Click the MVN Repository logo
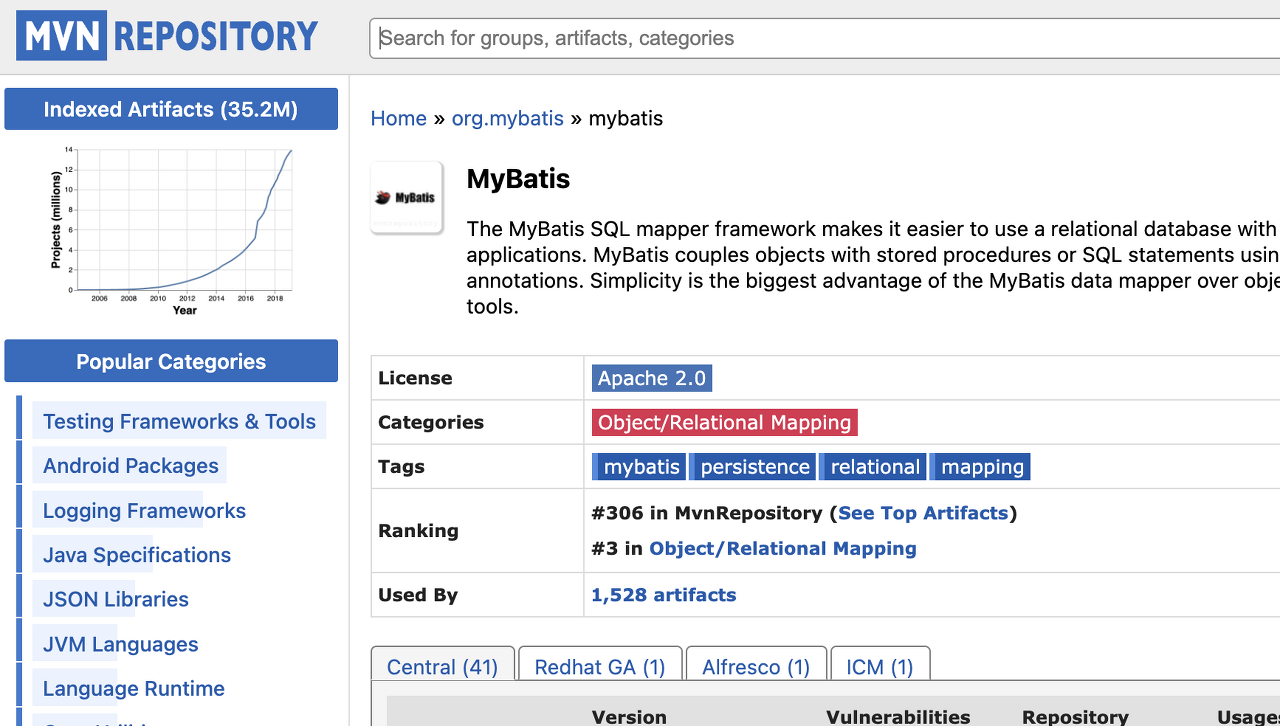The height and width of the screenshot is (726, 1280). click(x=168, y=36)
